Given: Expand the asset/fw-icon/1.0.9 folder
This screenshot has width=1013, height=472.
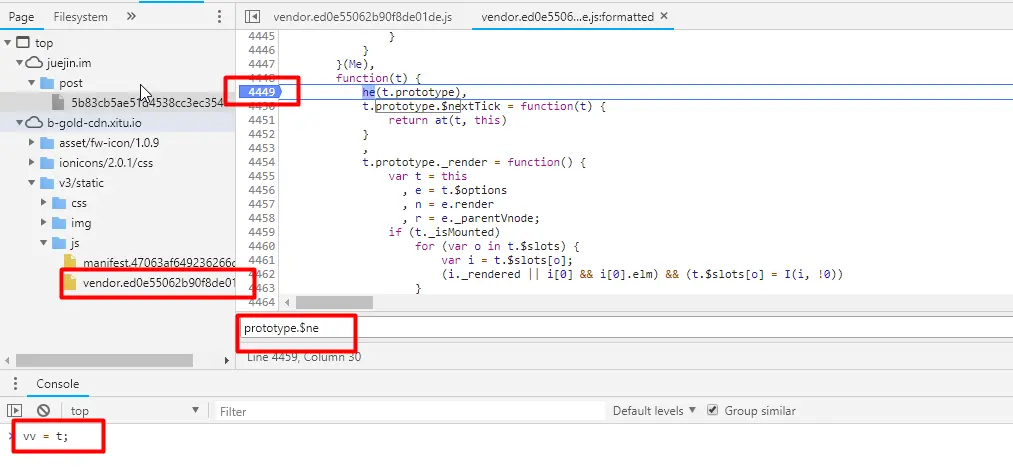Looking at the screenshot, I should pyautogui.click(x=32, y=143).
